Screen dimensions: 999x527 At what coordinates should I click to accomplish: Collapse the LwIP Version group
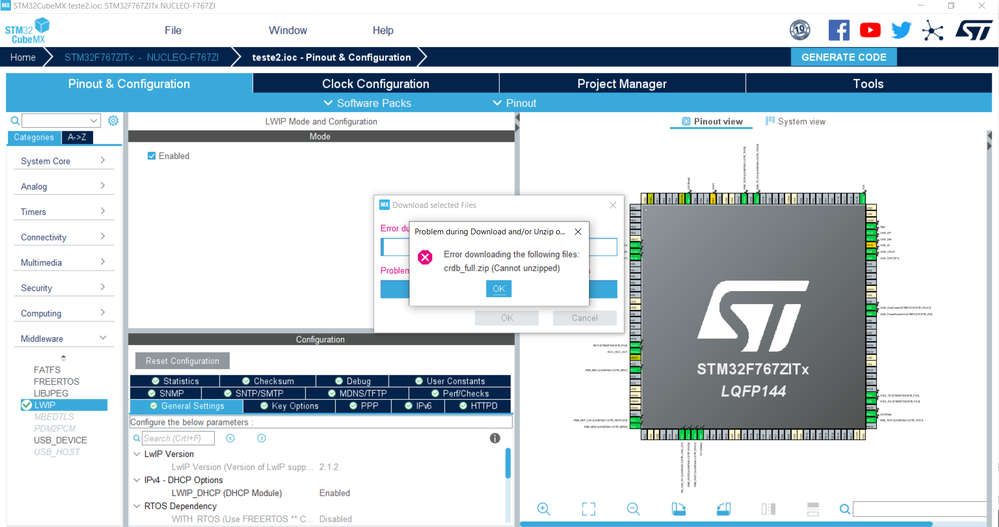point(136,454)
